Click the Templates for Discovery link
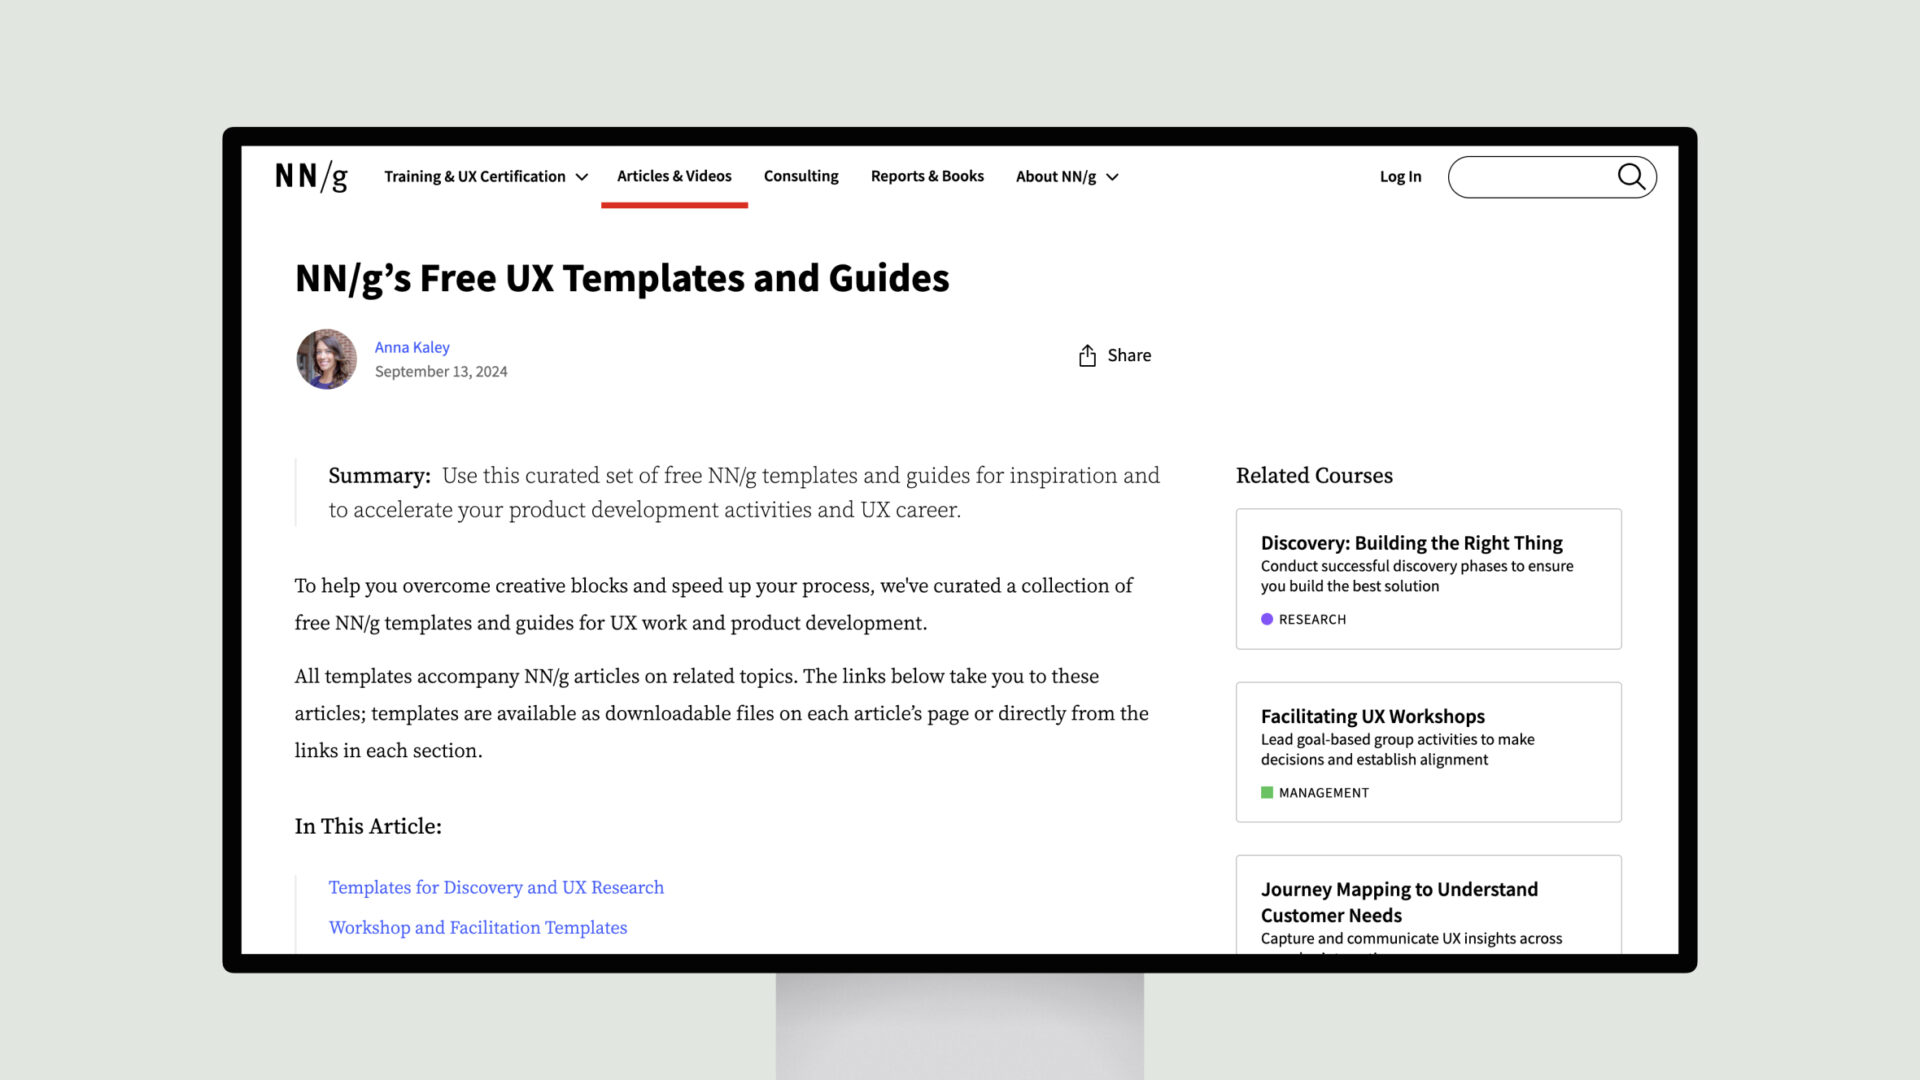This screenshot has height=1080, width=1920. pos(496,886)
